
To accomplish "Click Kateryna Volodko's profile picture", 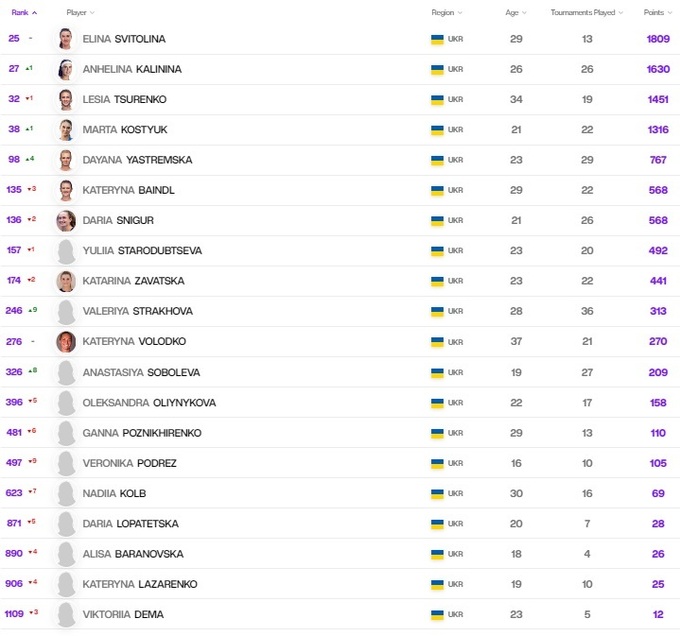I will point(66,342).
